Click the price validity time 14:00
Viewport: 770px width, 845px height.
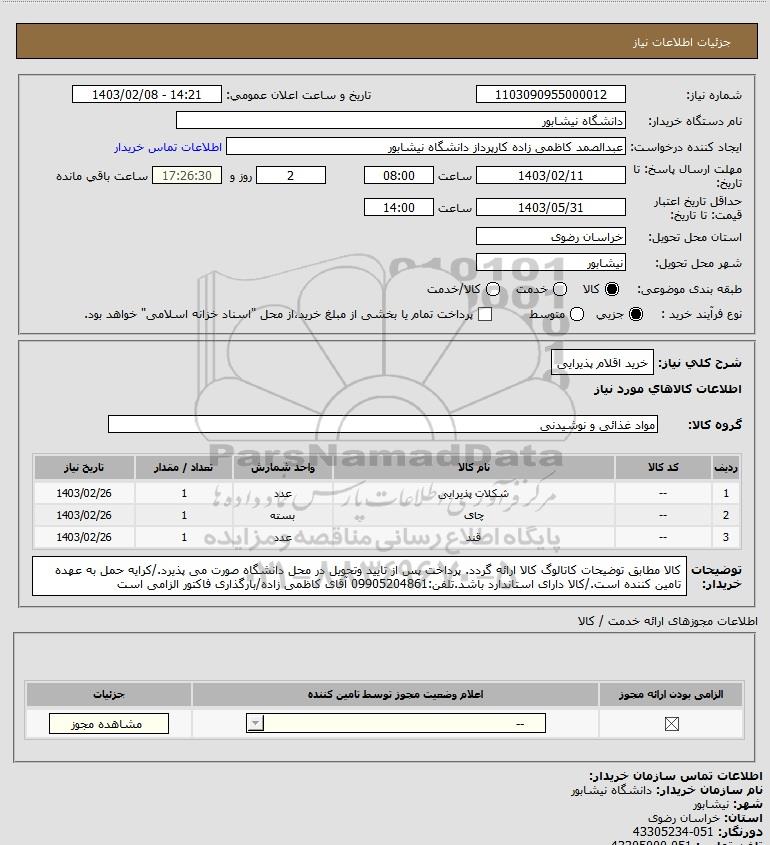click(x=399, y=207)
